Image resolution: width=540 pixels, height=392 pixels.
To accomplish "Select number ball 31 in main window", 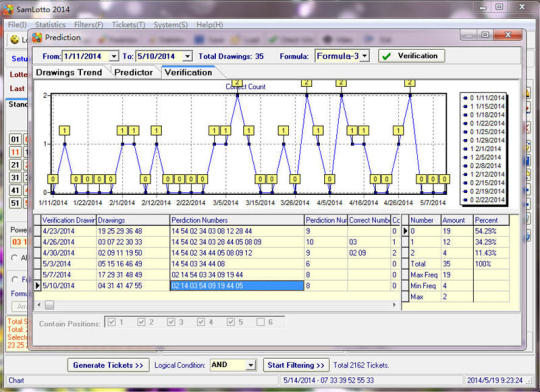I will click(x=15, y=177).
